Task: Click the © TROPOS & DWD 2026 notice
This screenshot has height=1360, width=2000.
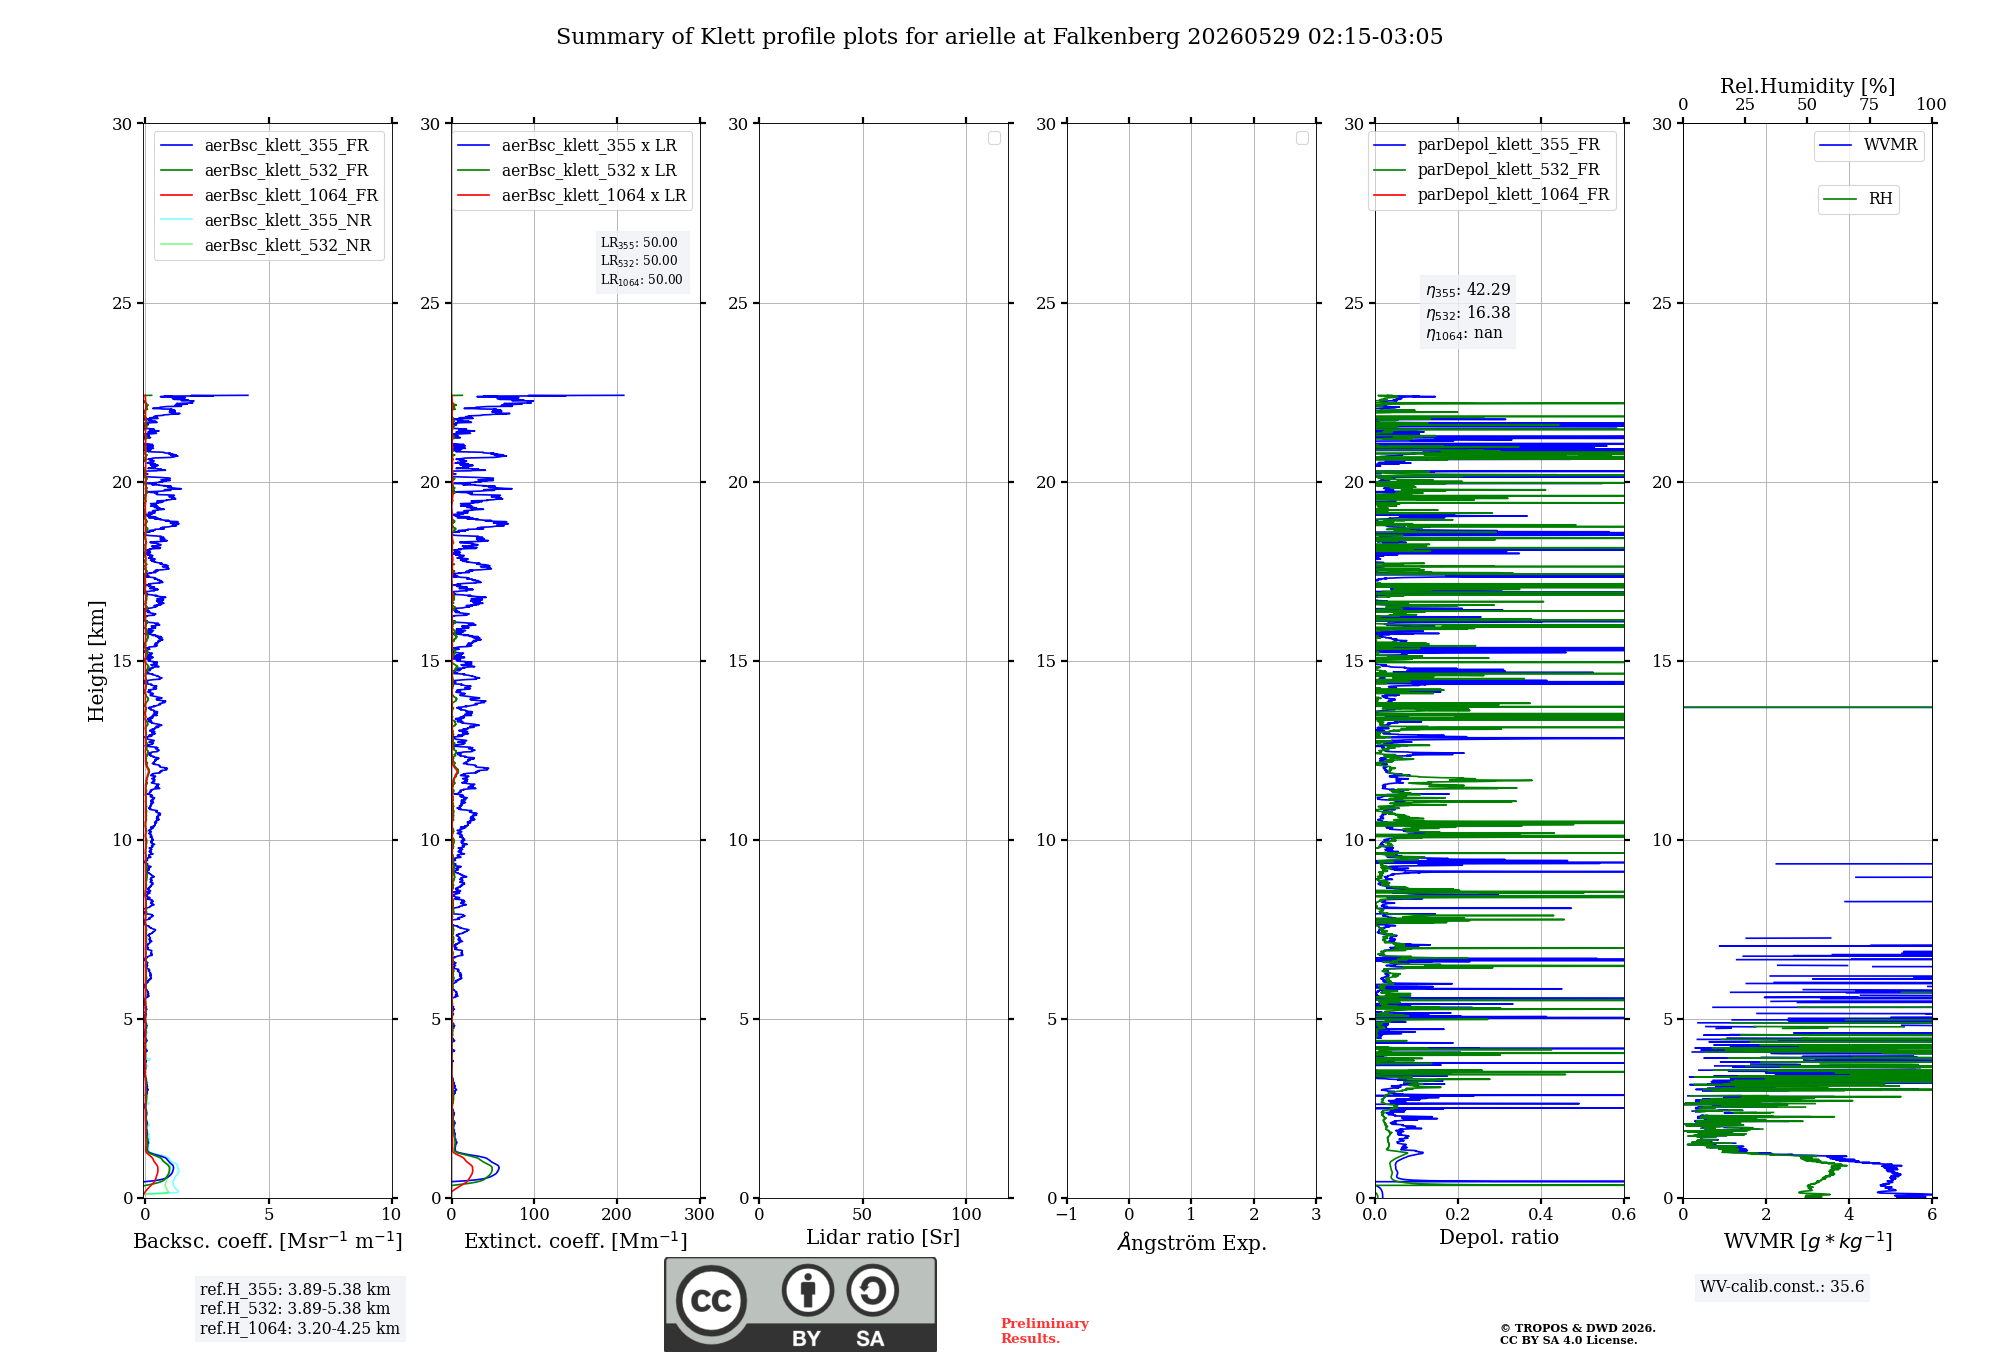Action: coord(1578,1328)
